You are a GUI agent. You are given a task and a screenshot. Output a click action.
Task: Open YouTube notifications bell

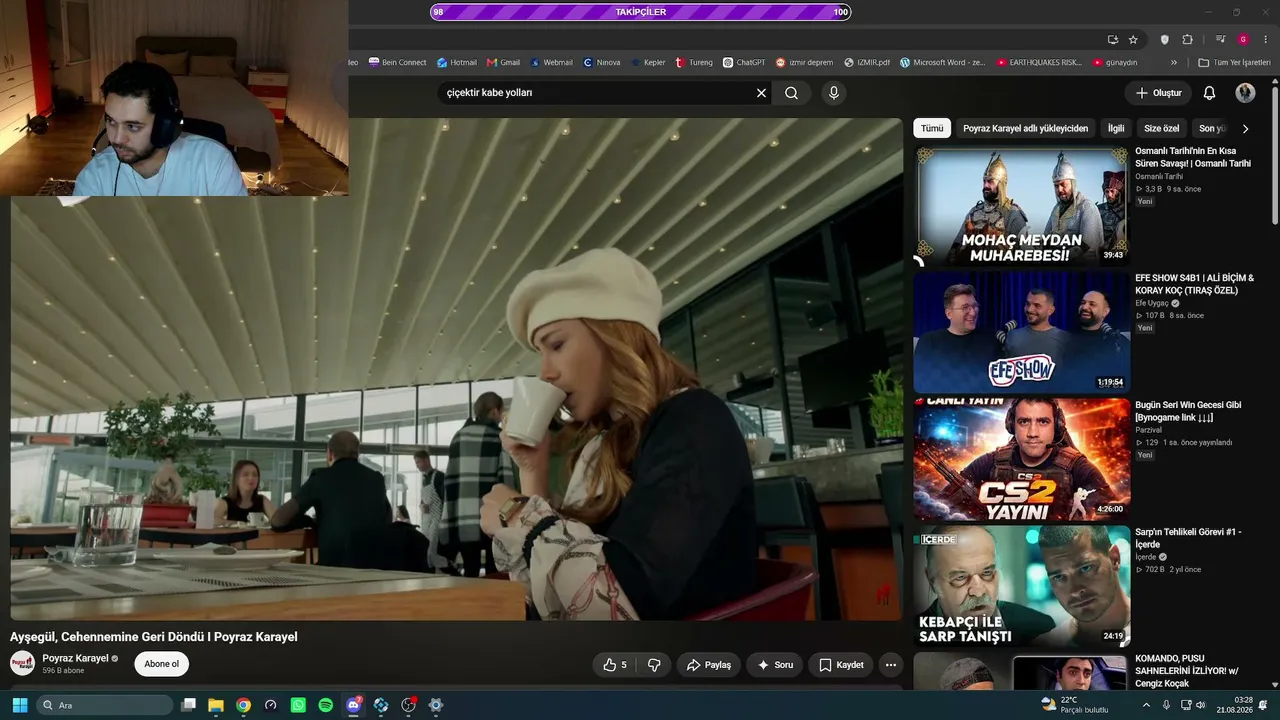[x=1209, y=93]
